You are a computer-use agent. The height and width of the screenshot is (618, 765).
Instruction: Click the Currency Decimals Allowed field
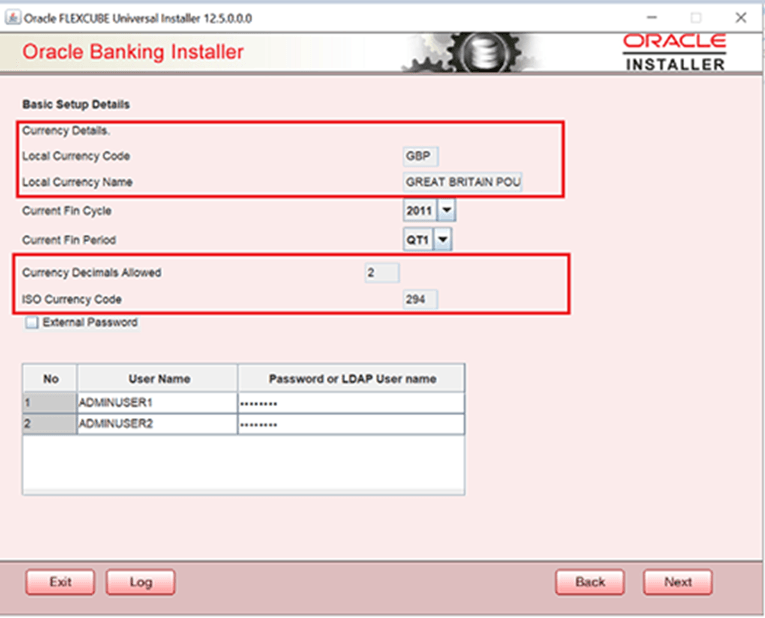coord(382,273)
